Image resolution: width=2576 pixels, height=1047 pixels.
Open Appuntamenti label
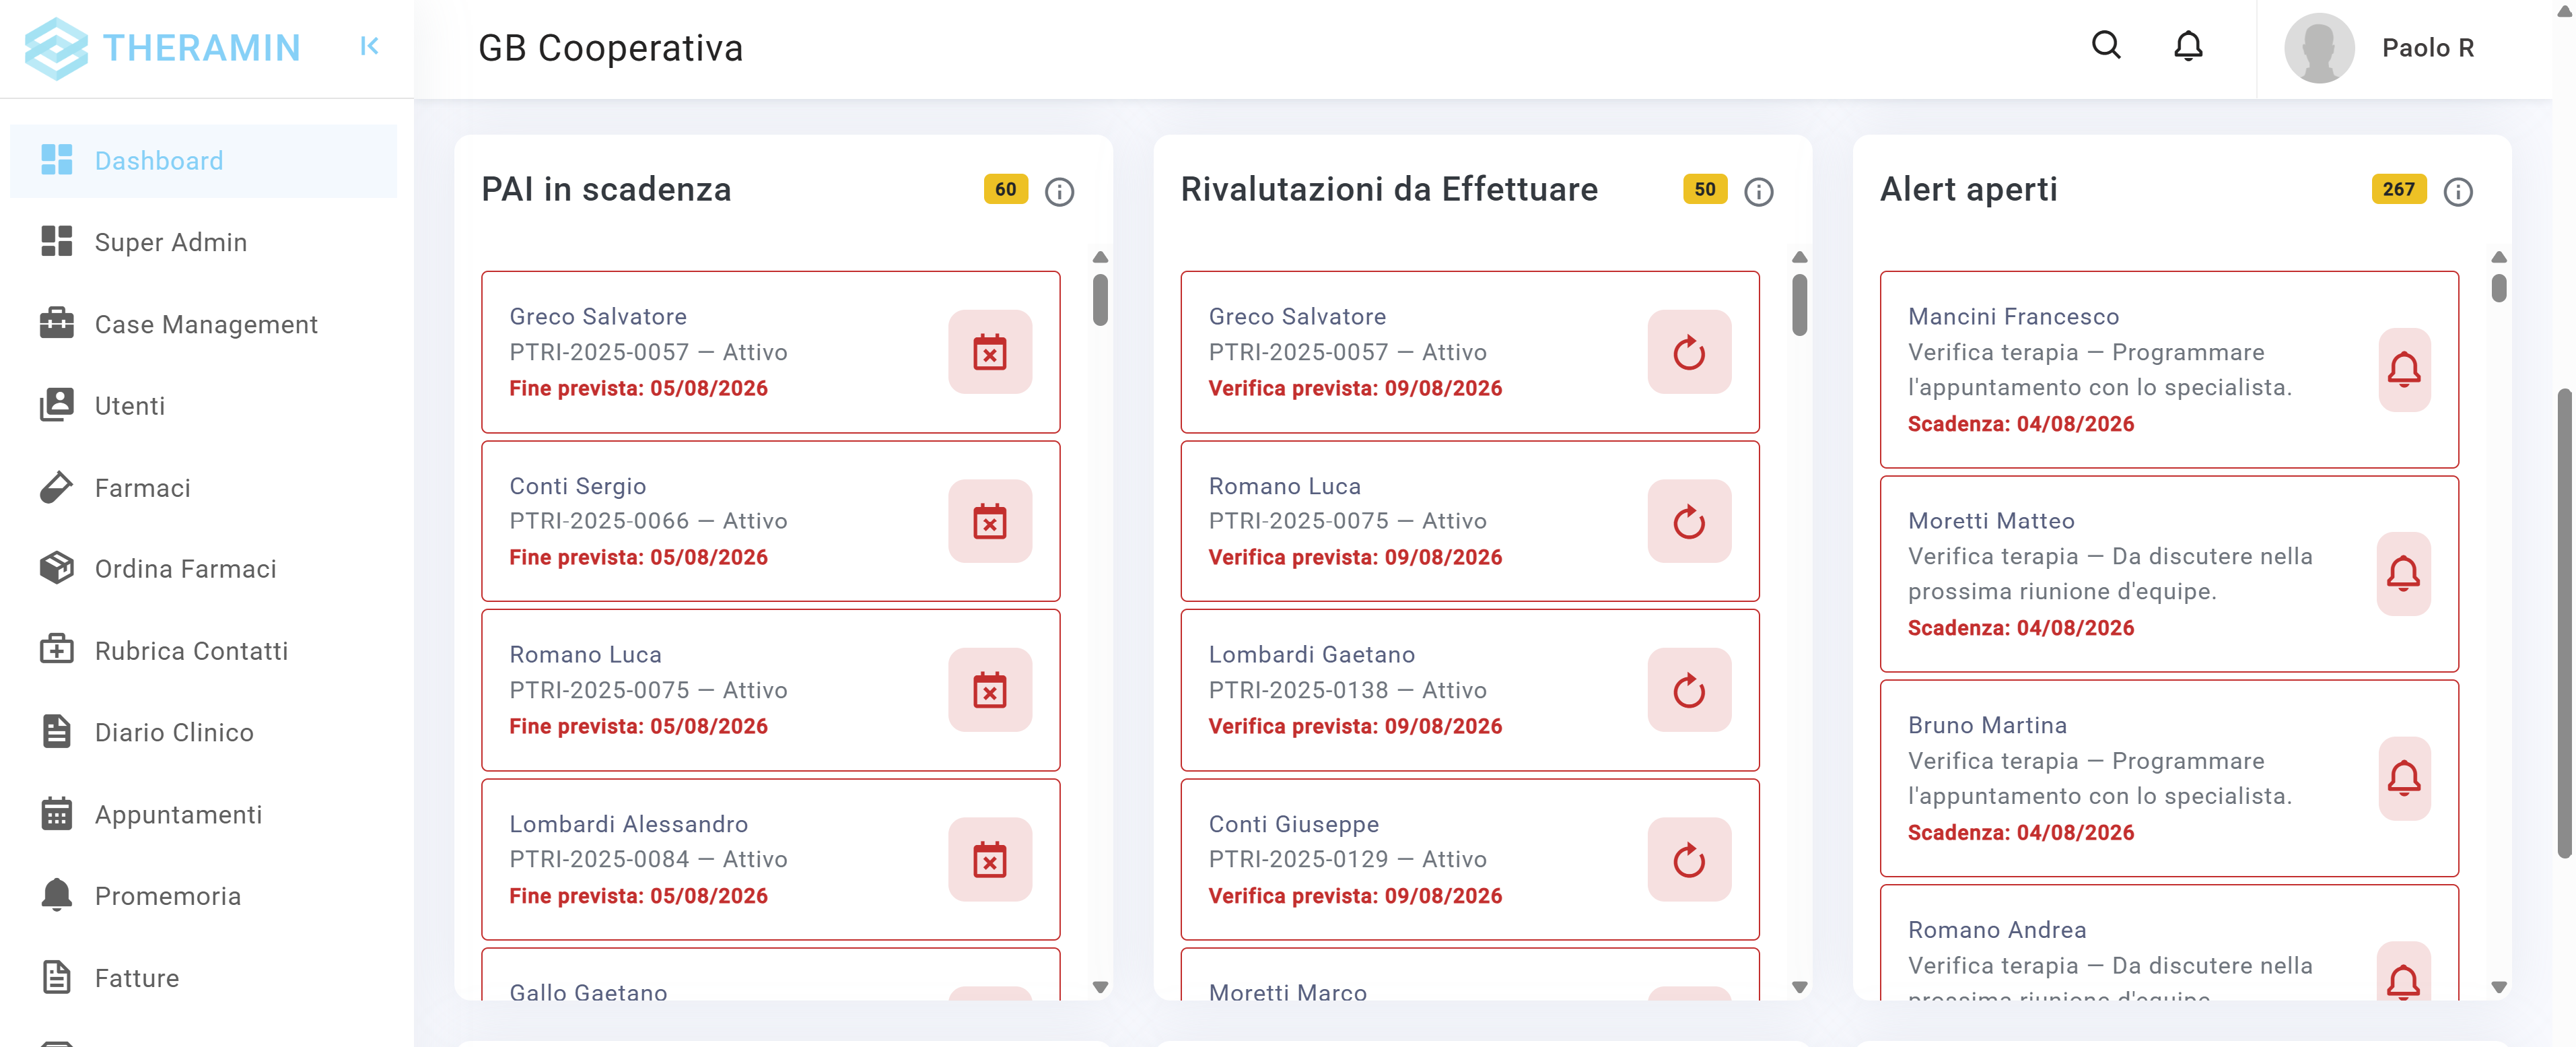click(x=178, y=814)
